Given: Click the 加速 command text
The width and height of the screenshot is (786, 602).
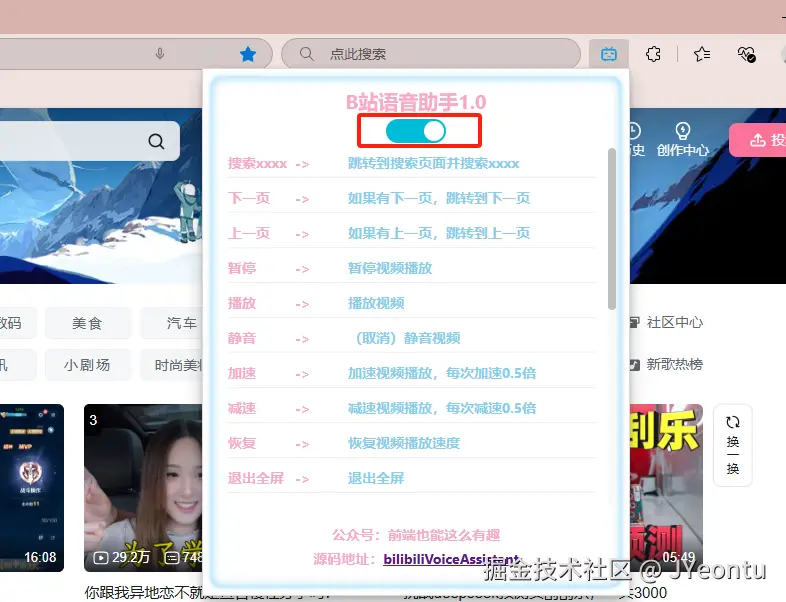Looking at the screenshot, I should (x=242, y=373).
